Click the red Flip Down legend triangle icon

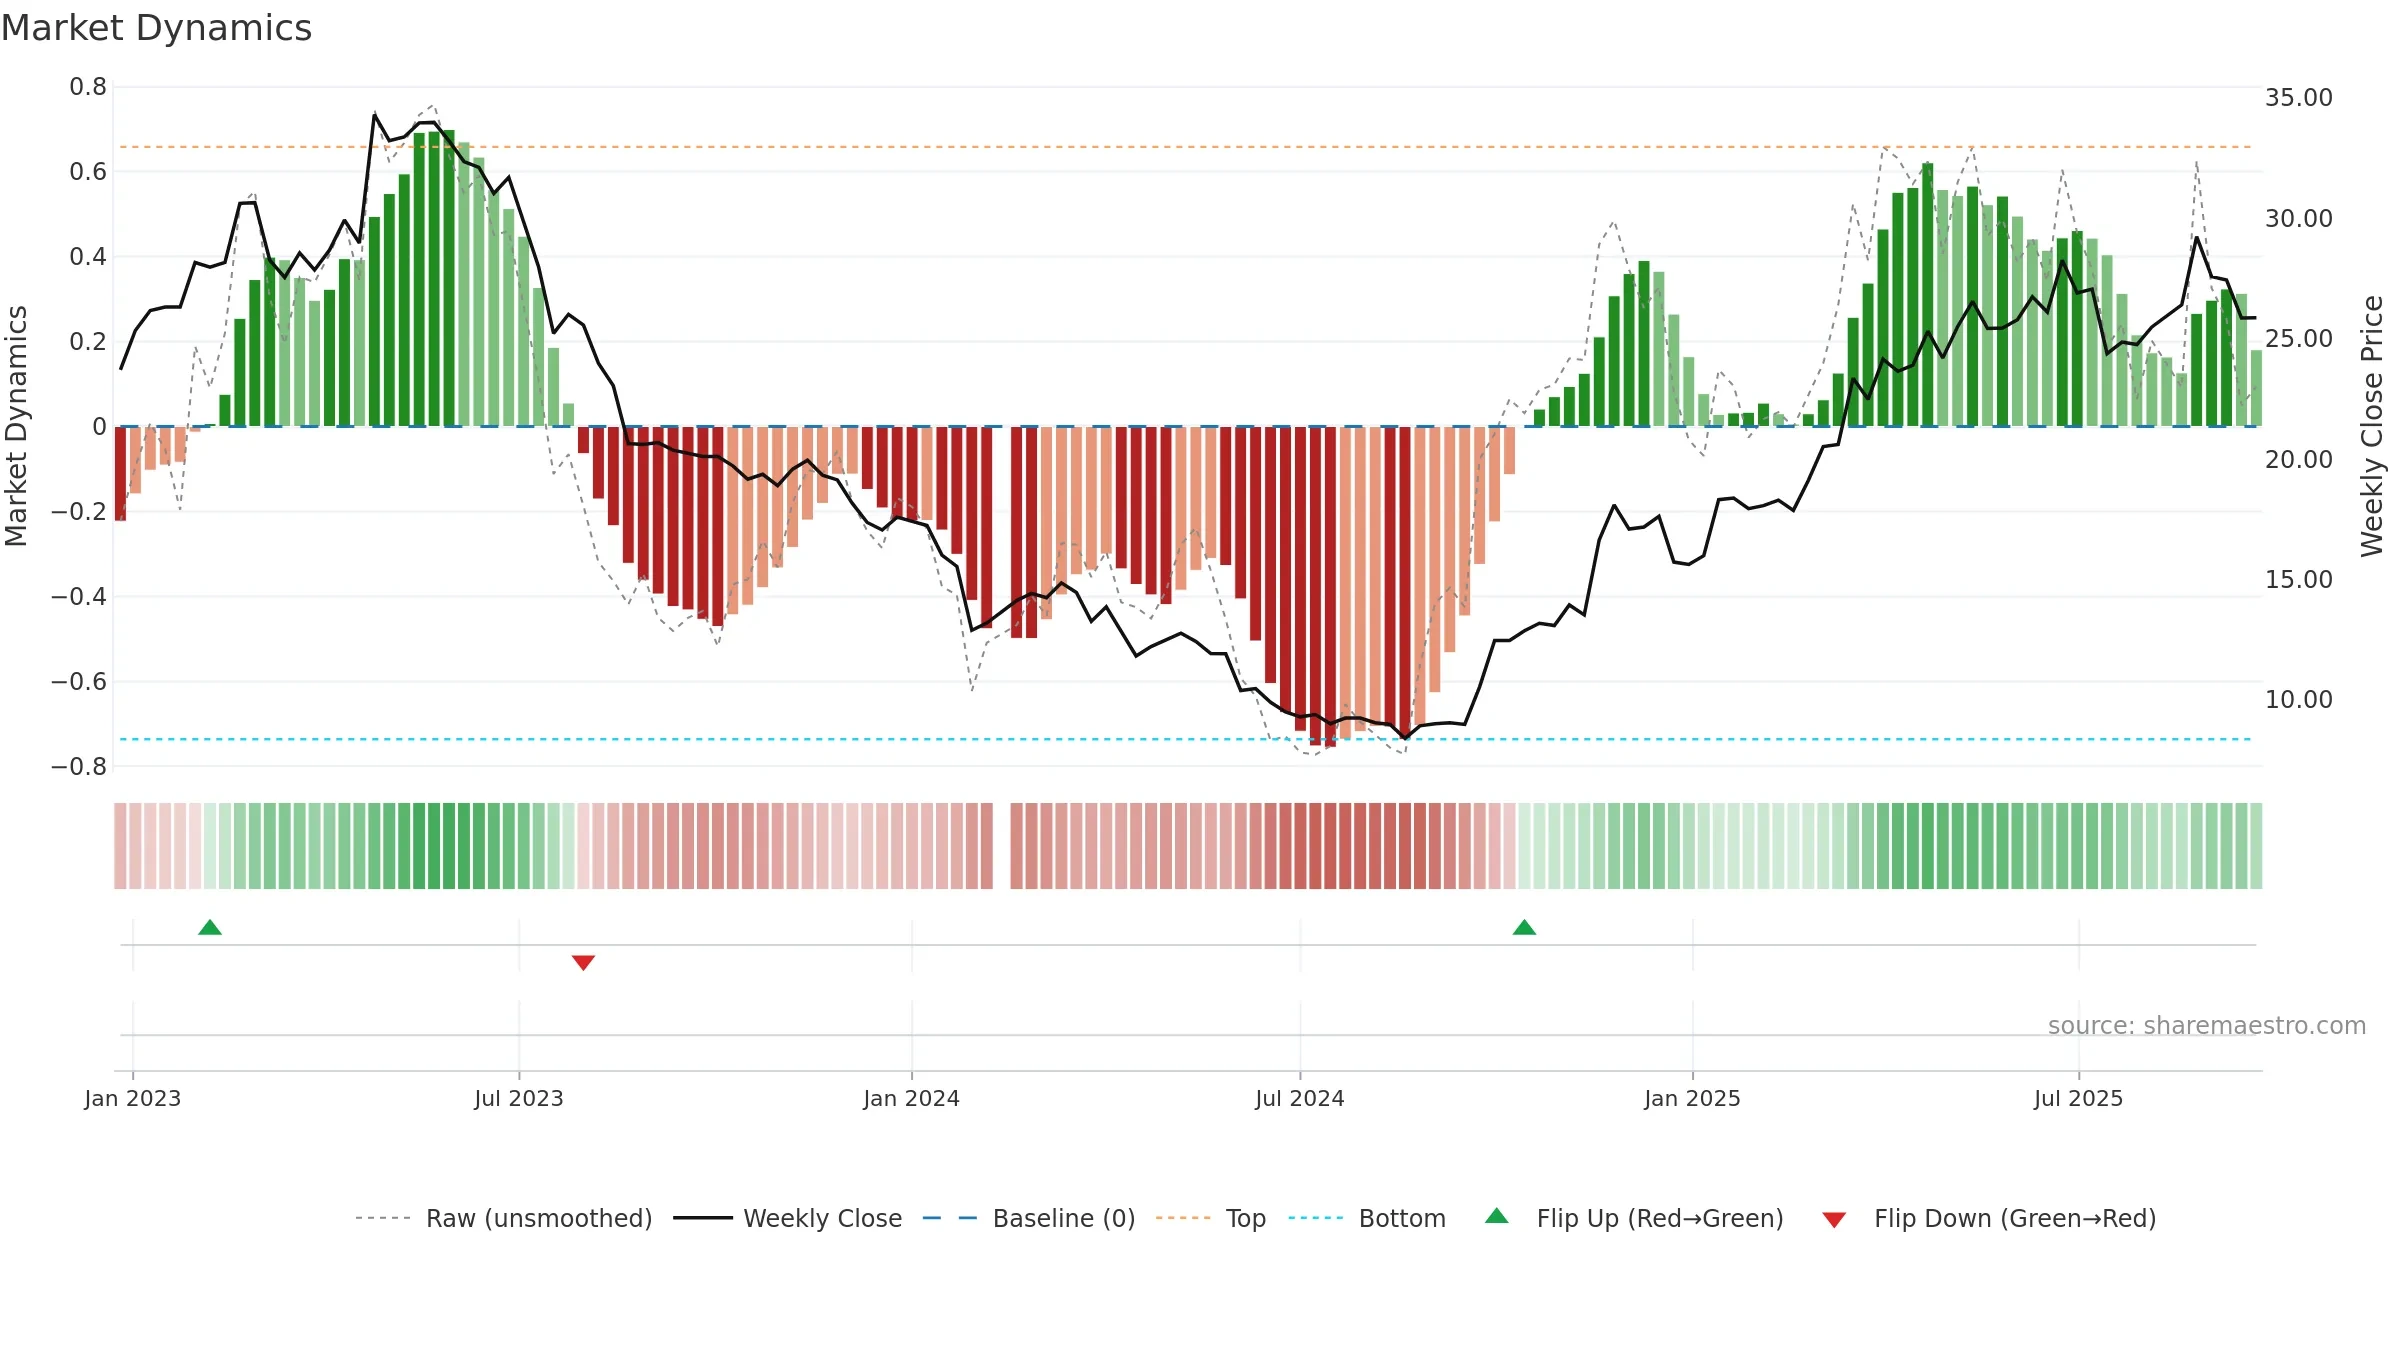click(1834, 1220)
